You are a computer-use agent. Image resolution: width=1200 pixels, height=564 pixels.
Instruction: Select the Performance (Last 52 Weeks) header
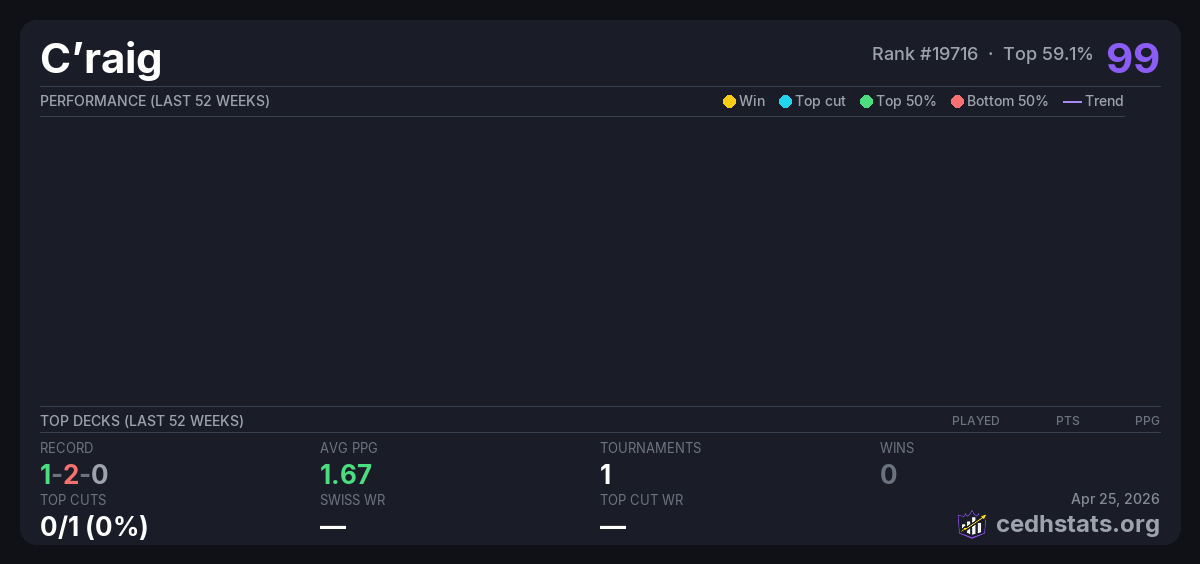155,101
